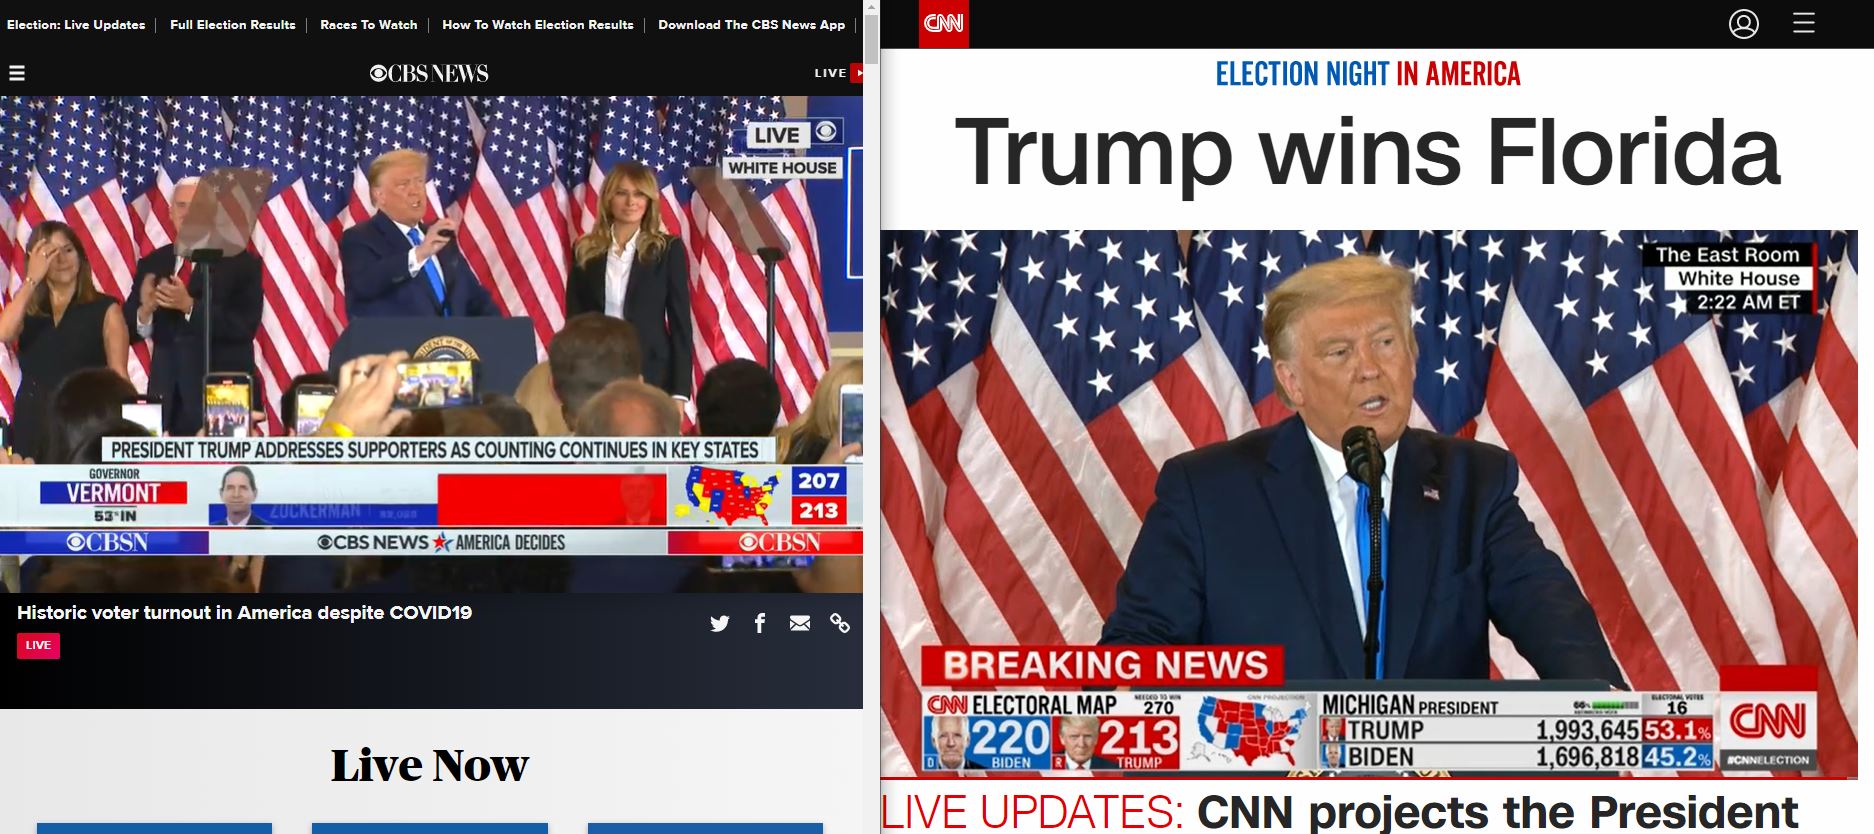Image resolution: width=1874 pixels, height=834 pixels.
Task: Share video via email icon
Action: click(800, 623)
